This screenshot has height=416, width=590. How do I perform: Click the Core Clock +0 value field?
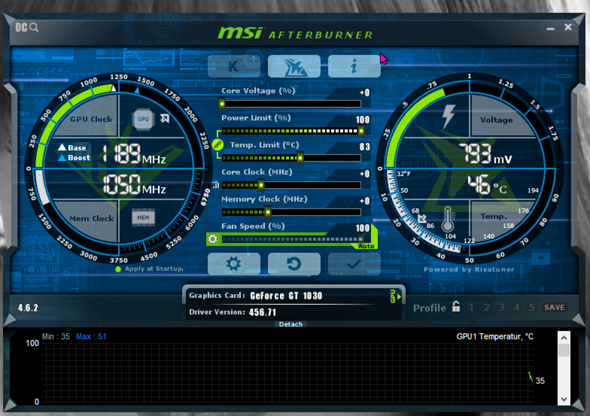[x=365, y=174]
